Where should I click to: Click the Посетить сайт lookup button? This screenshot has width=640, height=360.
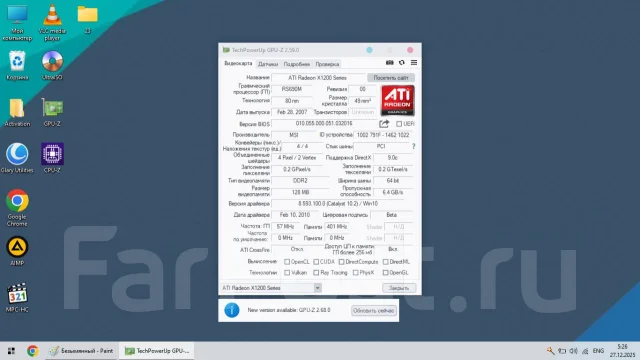pyautogui.click(x=391, y=78)
